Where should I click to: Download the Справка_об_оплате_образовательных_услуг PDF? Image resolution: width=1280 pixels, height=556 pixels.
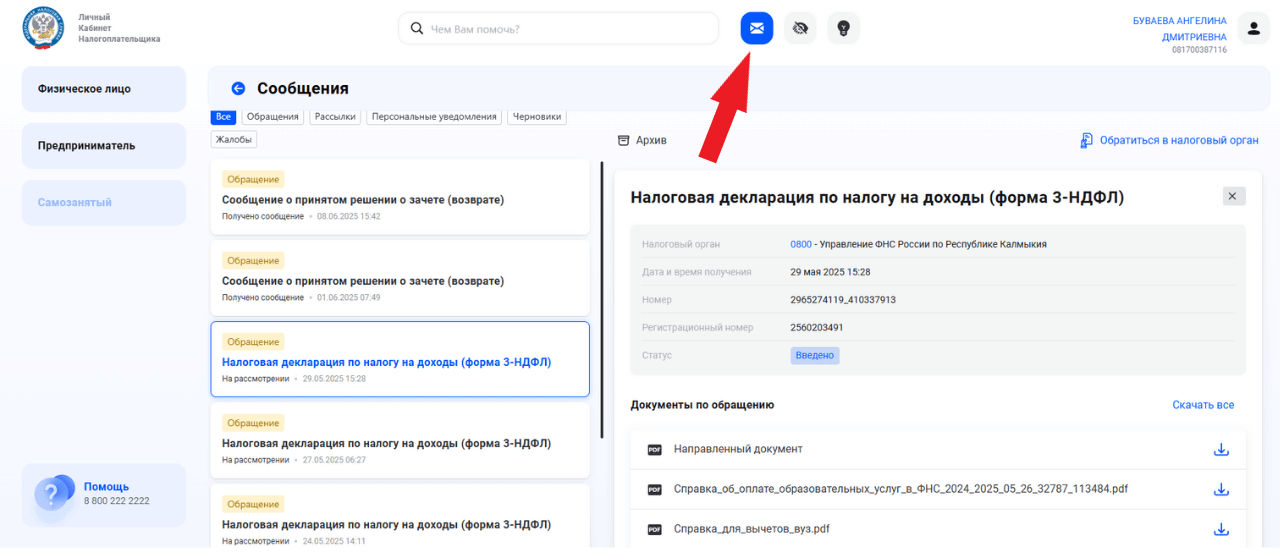[1221, 489]
